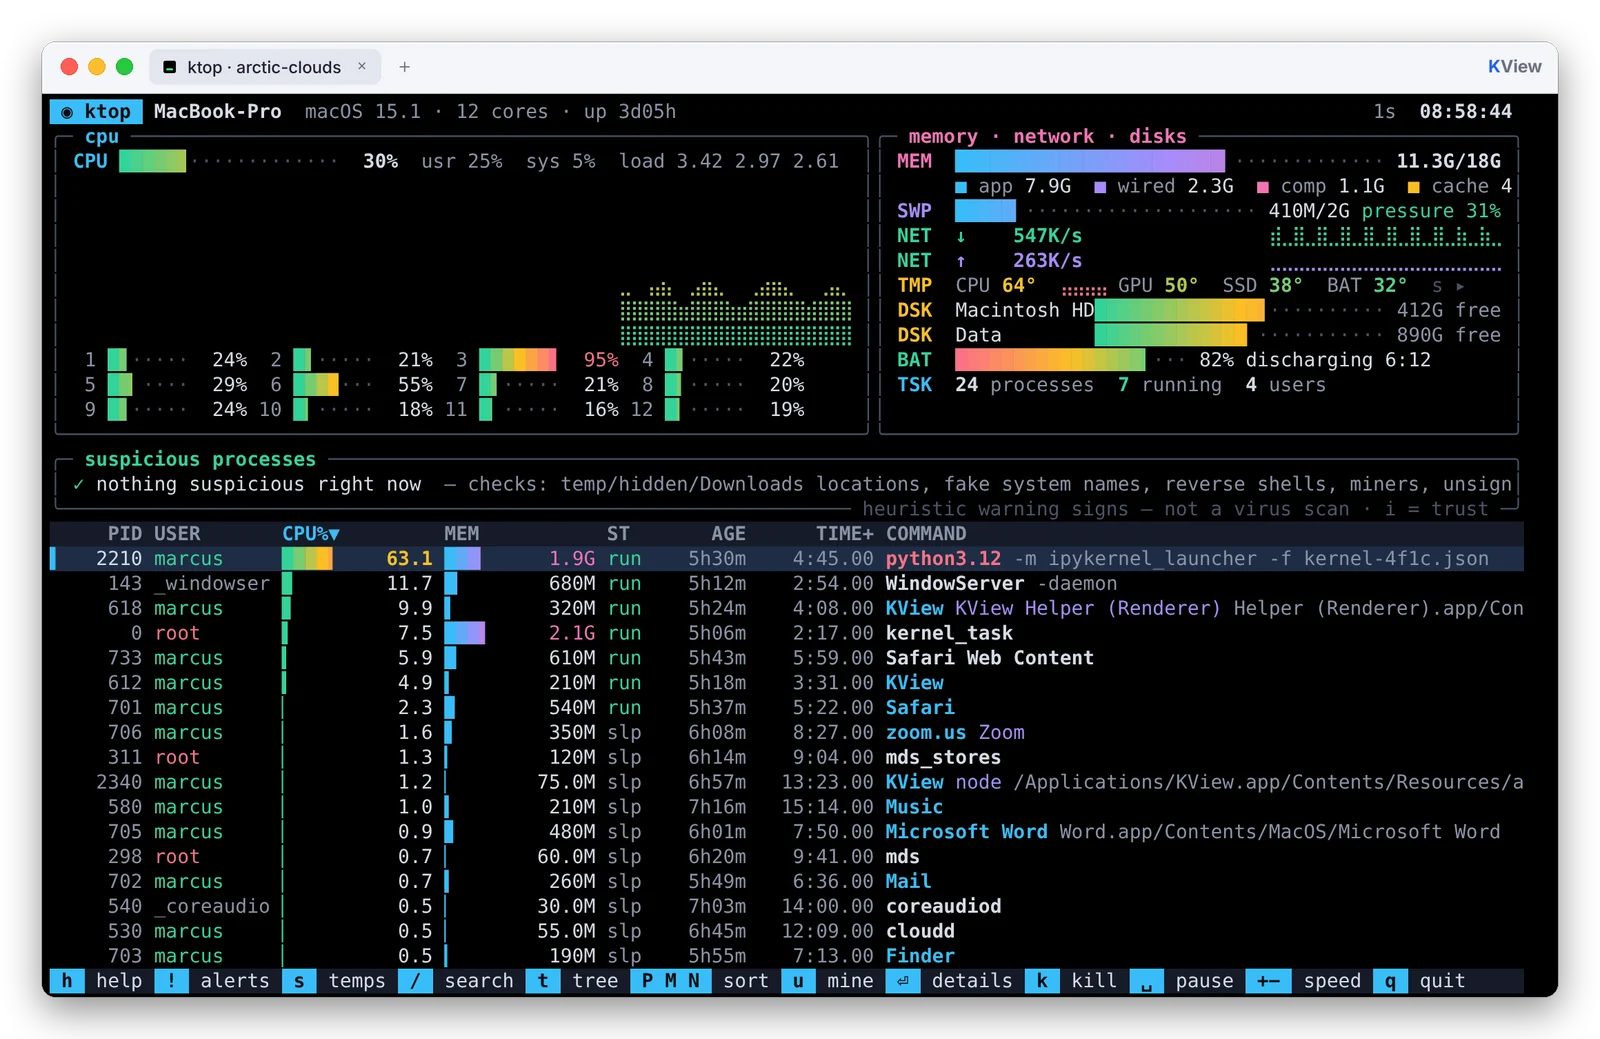This screenshot has width=1600, height=1039.
Task: Sort by ST column header
Action: (618, 534)
